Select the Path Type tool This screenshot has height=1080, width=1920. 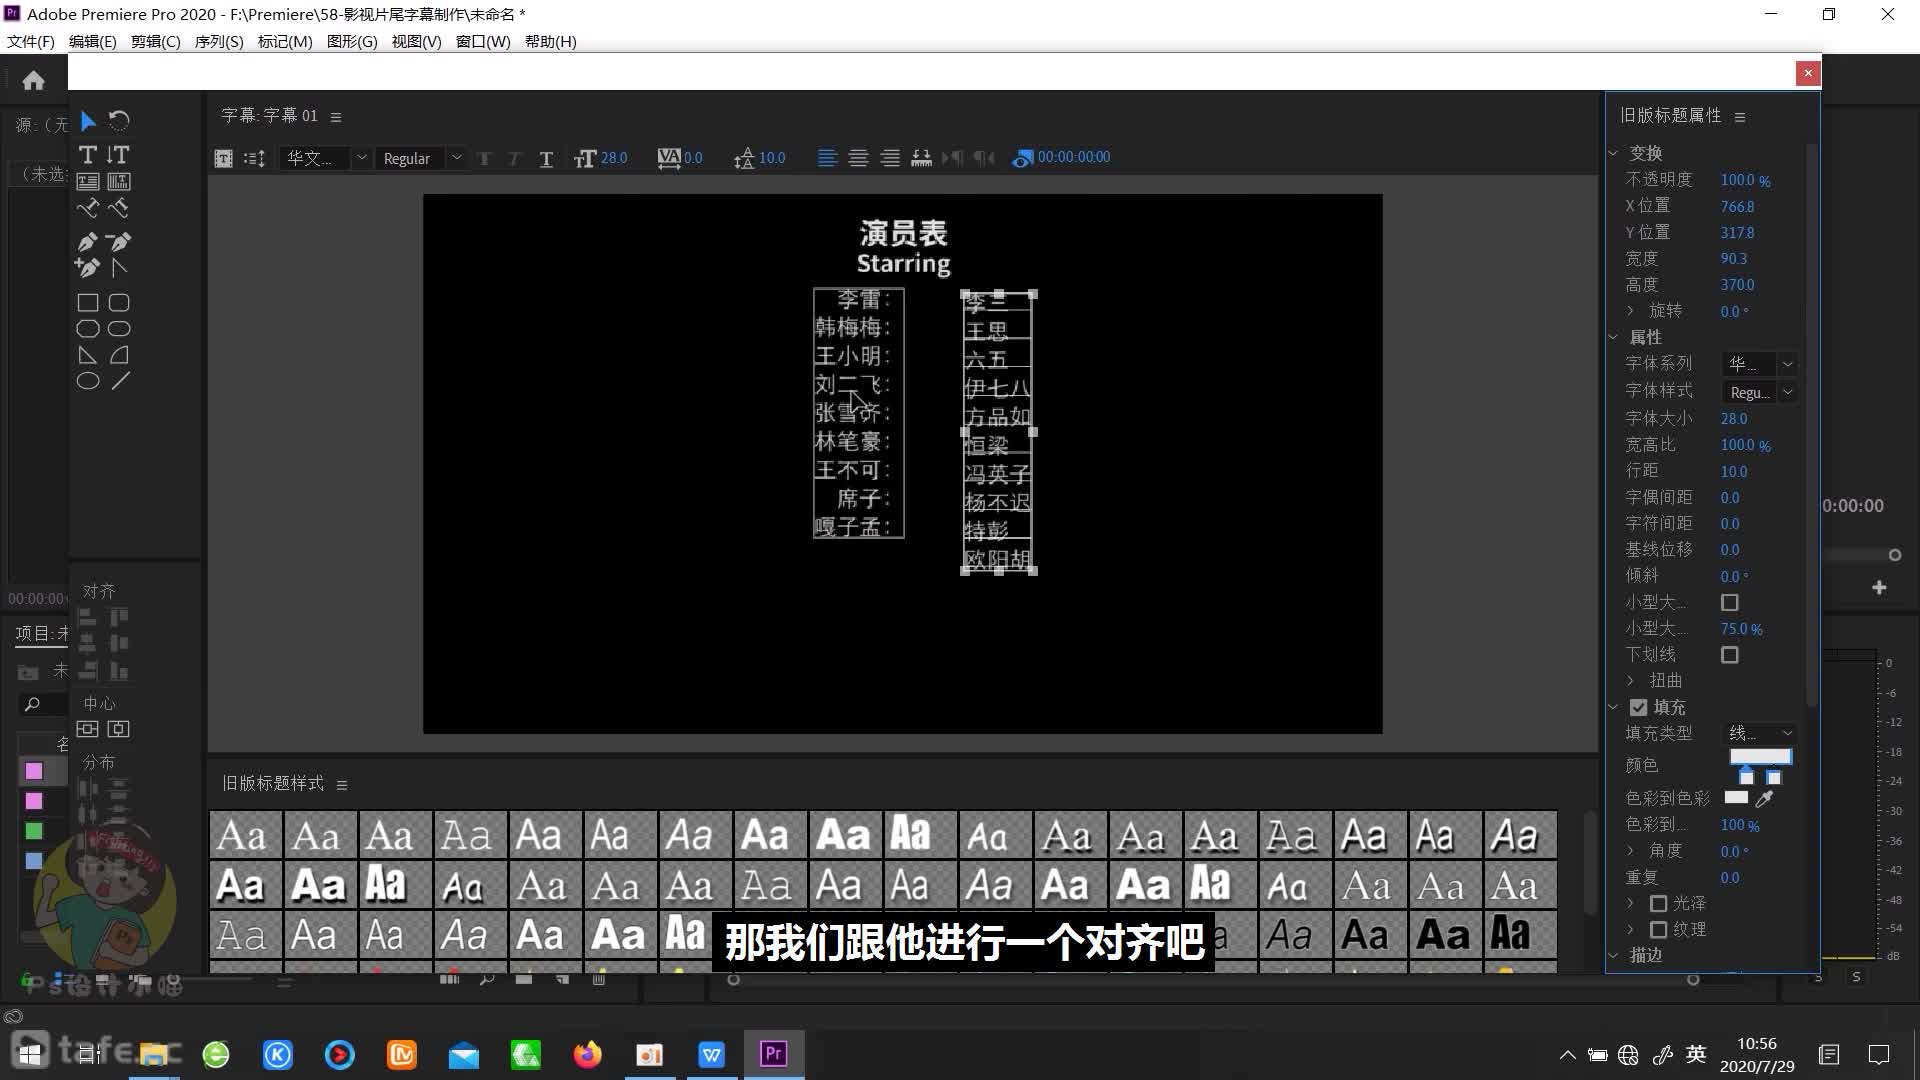point(88,208)
